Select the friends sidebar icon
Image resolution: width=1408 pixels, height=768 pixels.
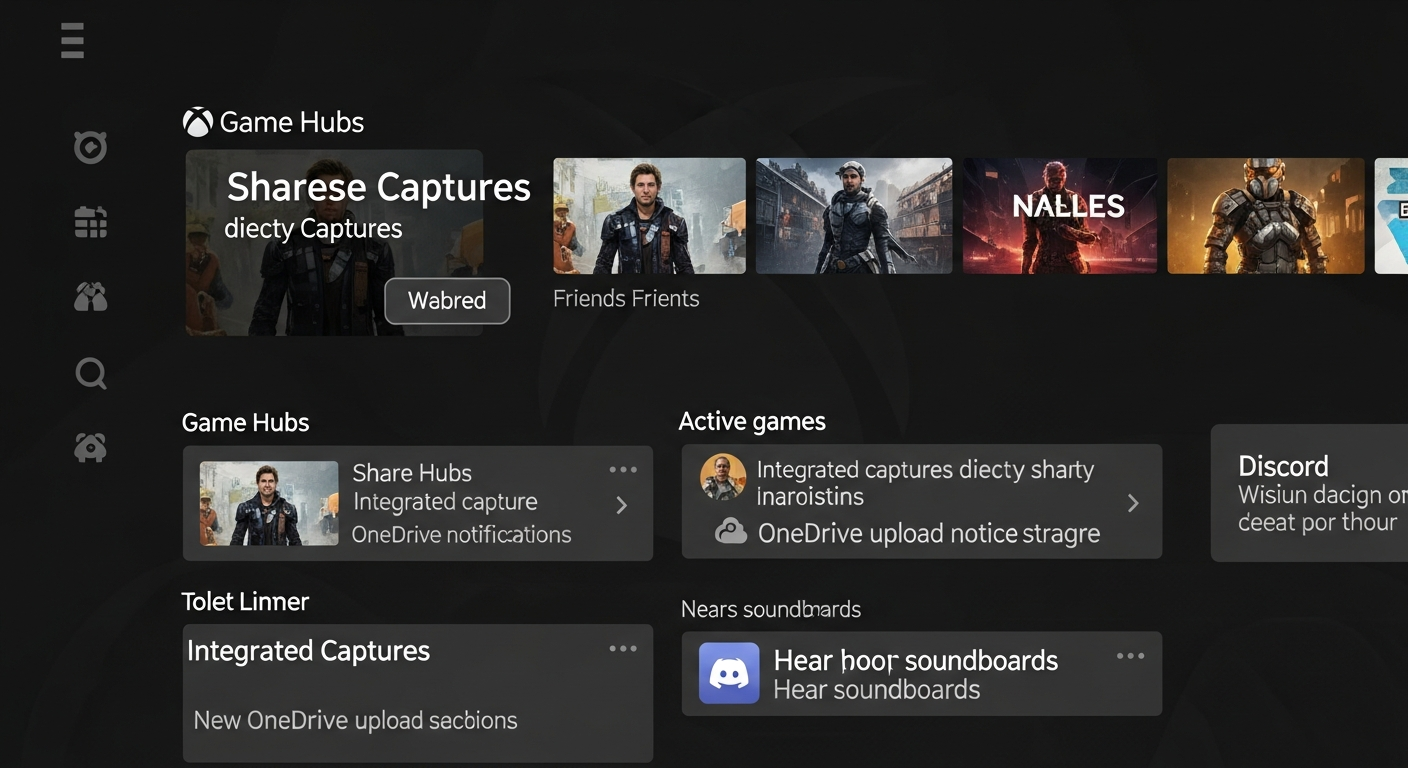point(90,297)
